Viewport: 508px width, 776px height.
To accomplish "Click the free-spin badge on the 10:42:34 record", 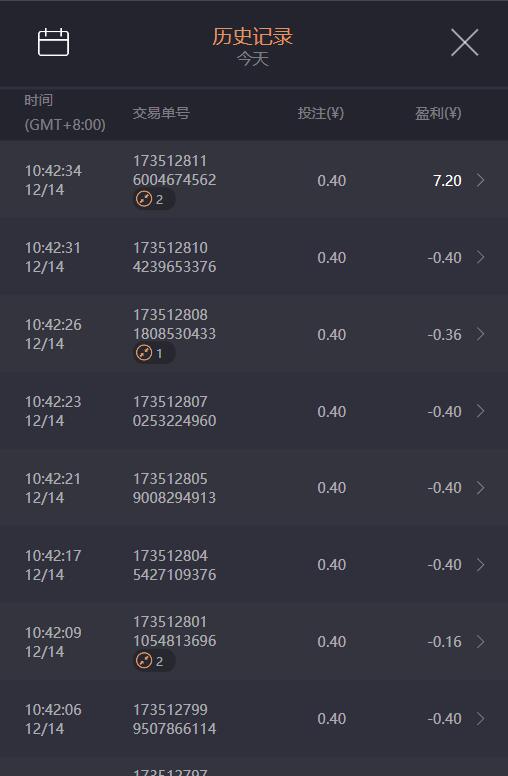I will tap(153, 199).
